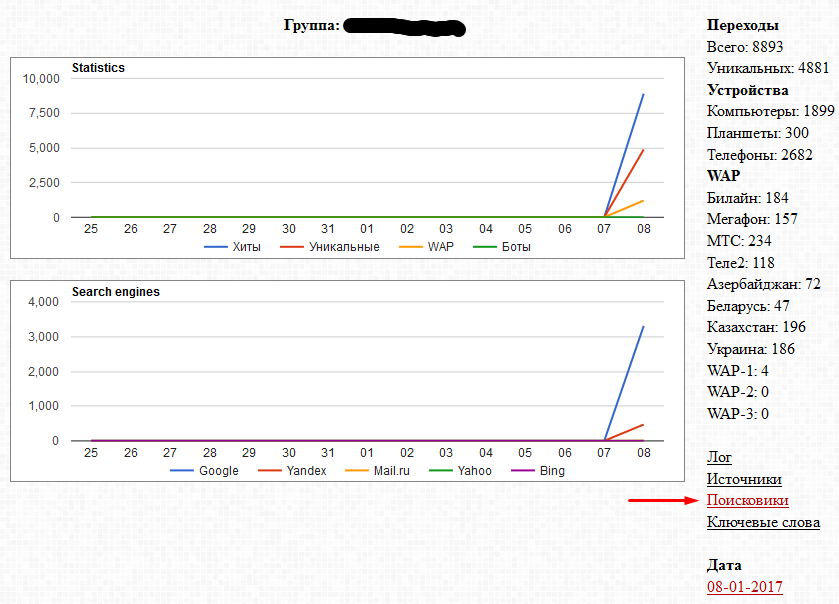Screen dimensions: 839x604
Task: Click the WAP legend entry in Statistics chart
Action: coord(426,247)
